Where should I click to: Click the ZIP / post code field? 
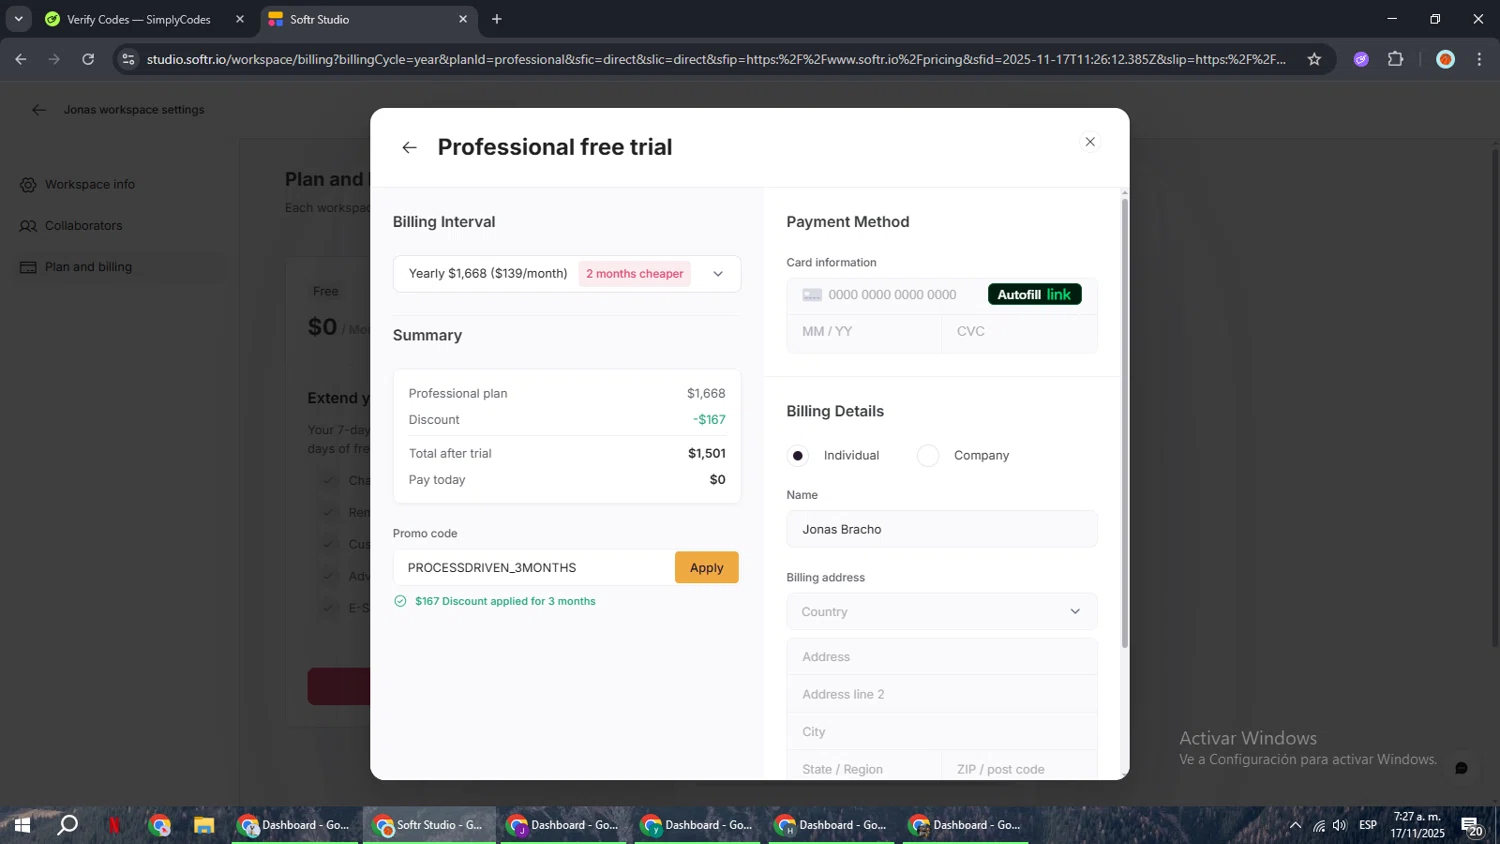coord(1020,768)
